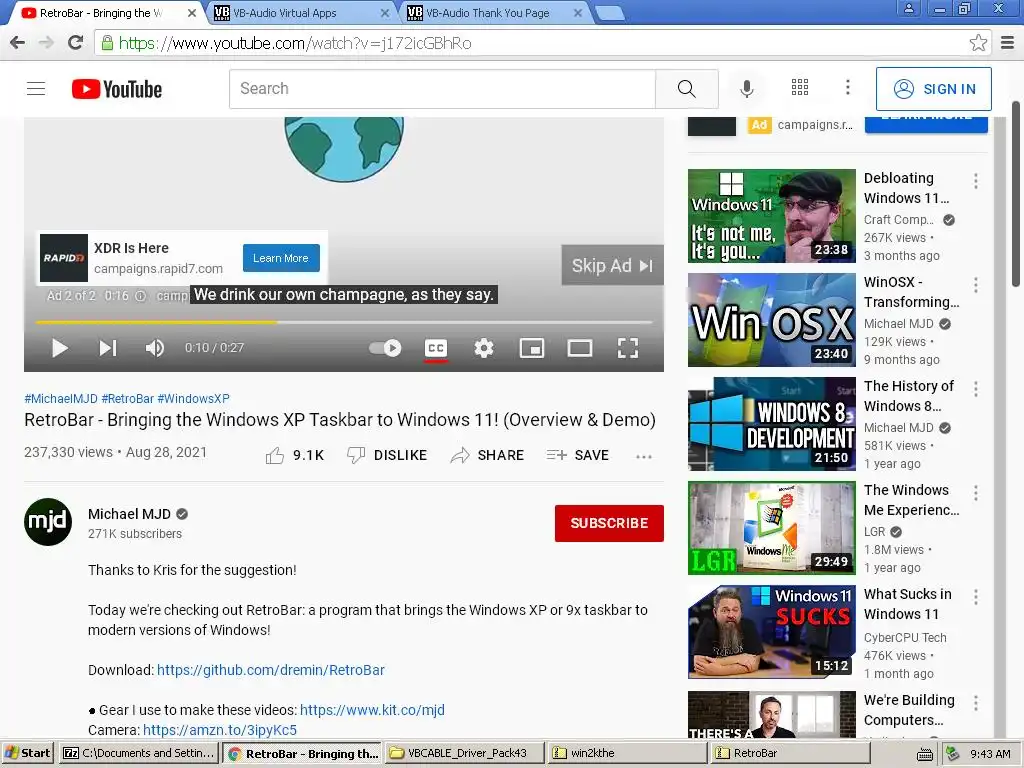The image size is (1024, 768).
Task: Seek along the video progress bar
Action: [x=344, y=322]
